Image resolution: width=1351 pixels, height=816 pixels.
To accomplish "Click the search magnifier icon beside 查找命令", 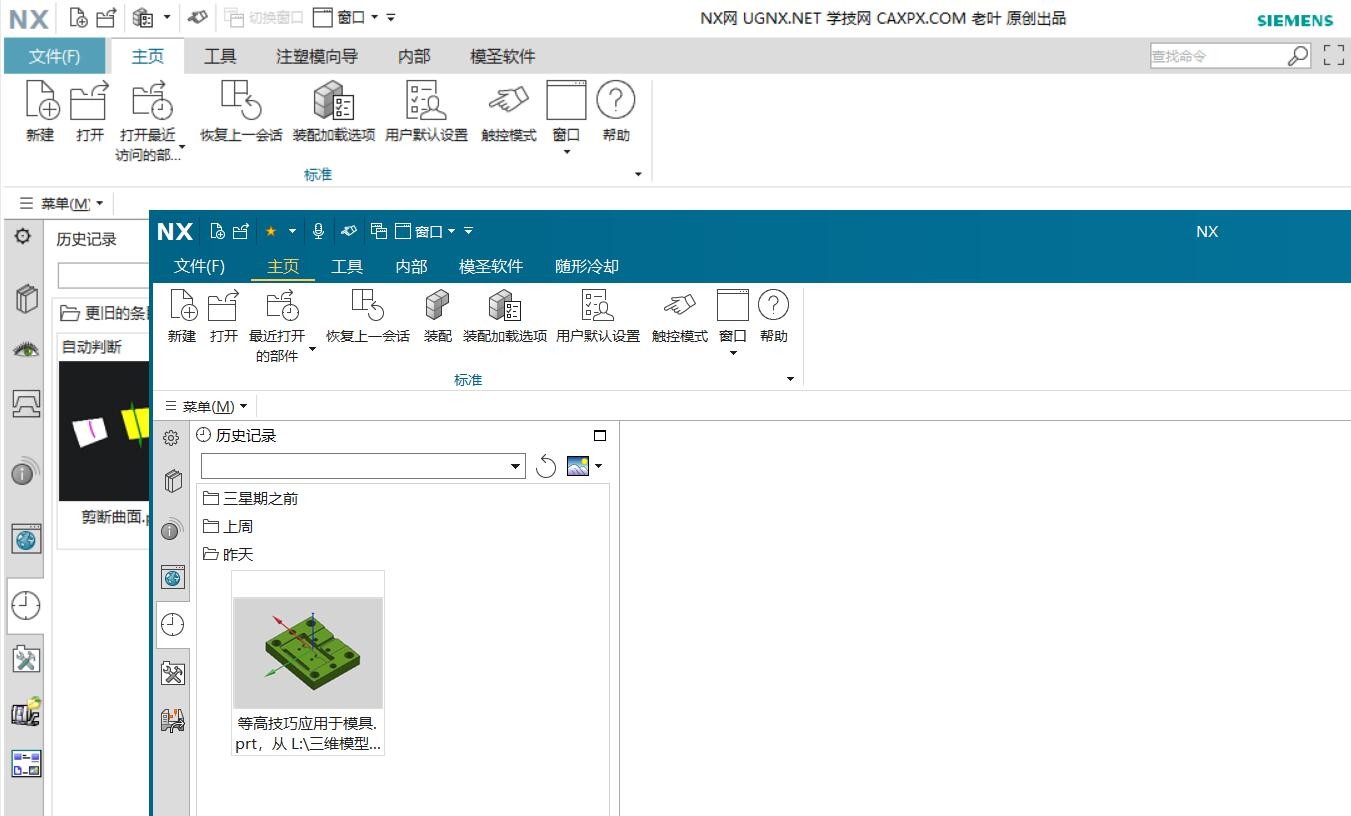I will click(1298, 56).
